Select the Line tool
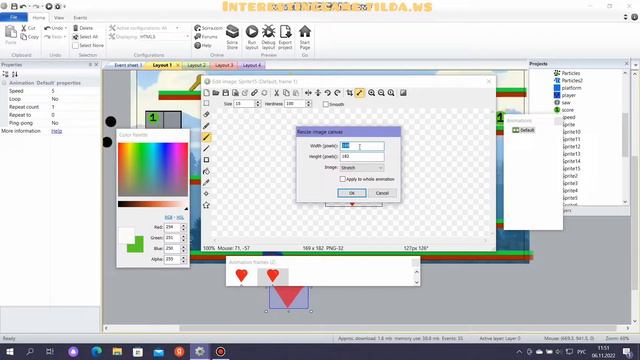Screen dimensions: 640x360 pyautogui.click(x=207, y=149)
